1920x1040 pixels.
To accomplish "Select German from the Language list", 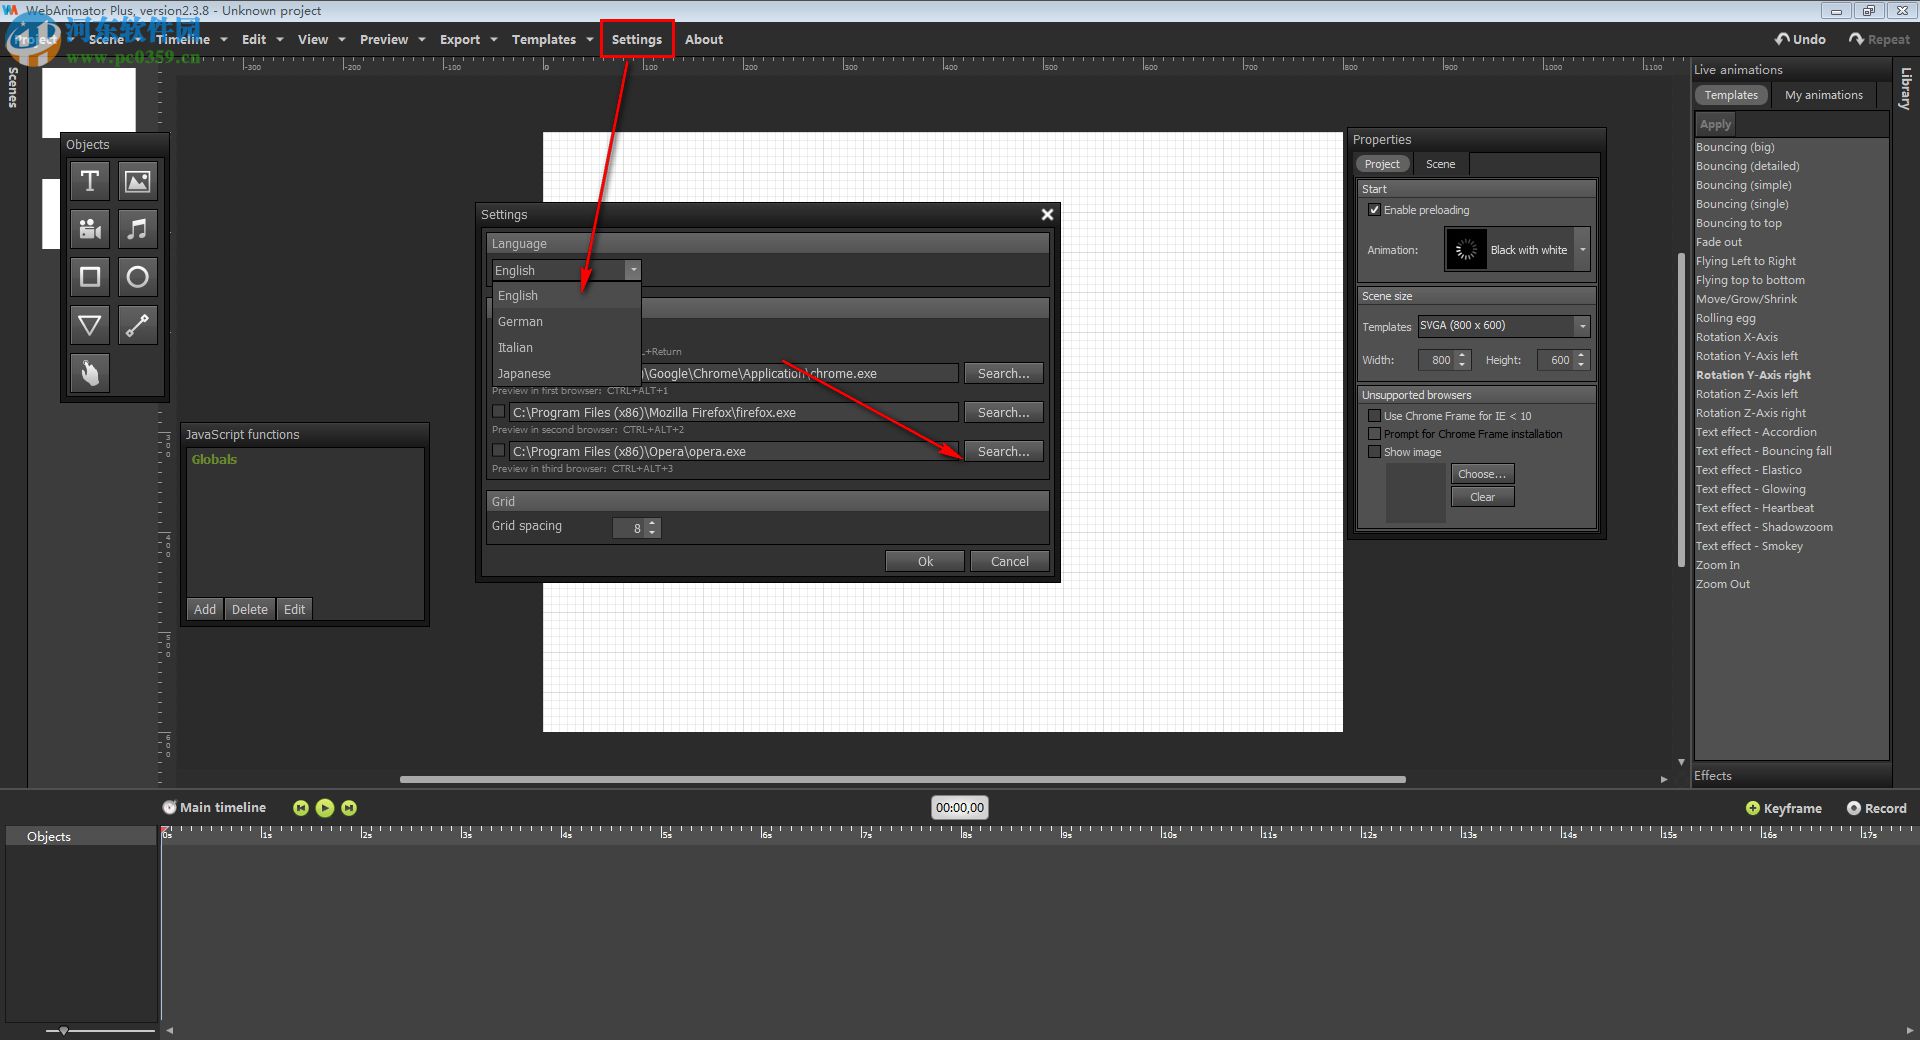I will (519, 321).
